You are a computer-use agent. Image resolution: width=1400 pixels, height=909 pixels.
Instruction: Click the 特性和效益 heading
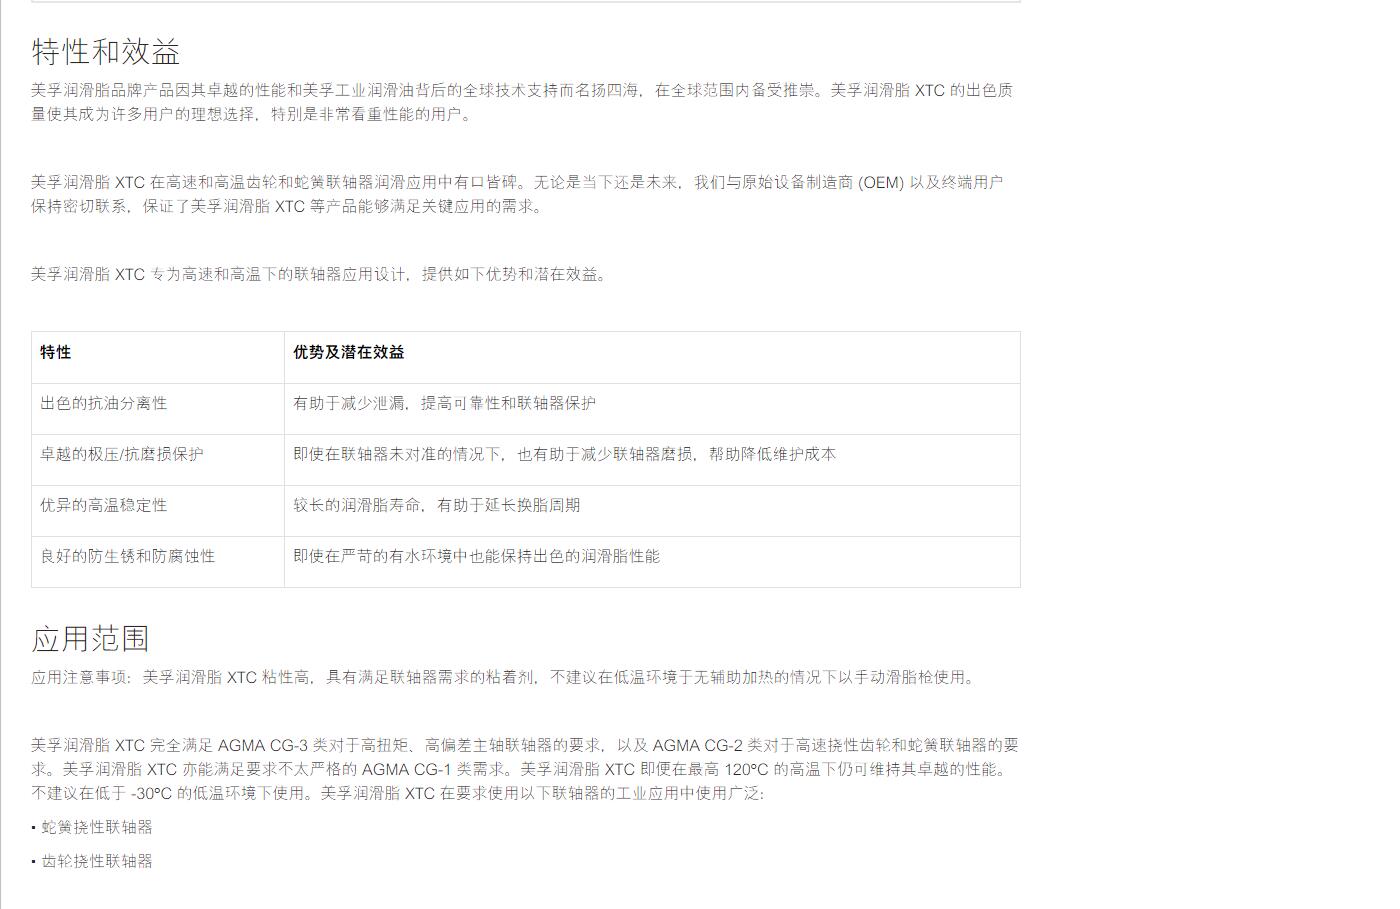coord(105,51)
